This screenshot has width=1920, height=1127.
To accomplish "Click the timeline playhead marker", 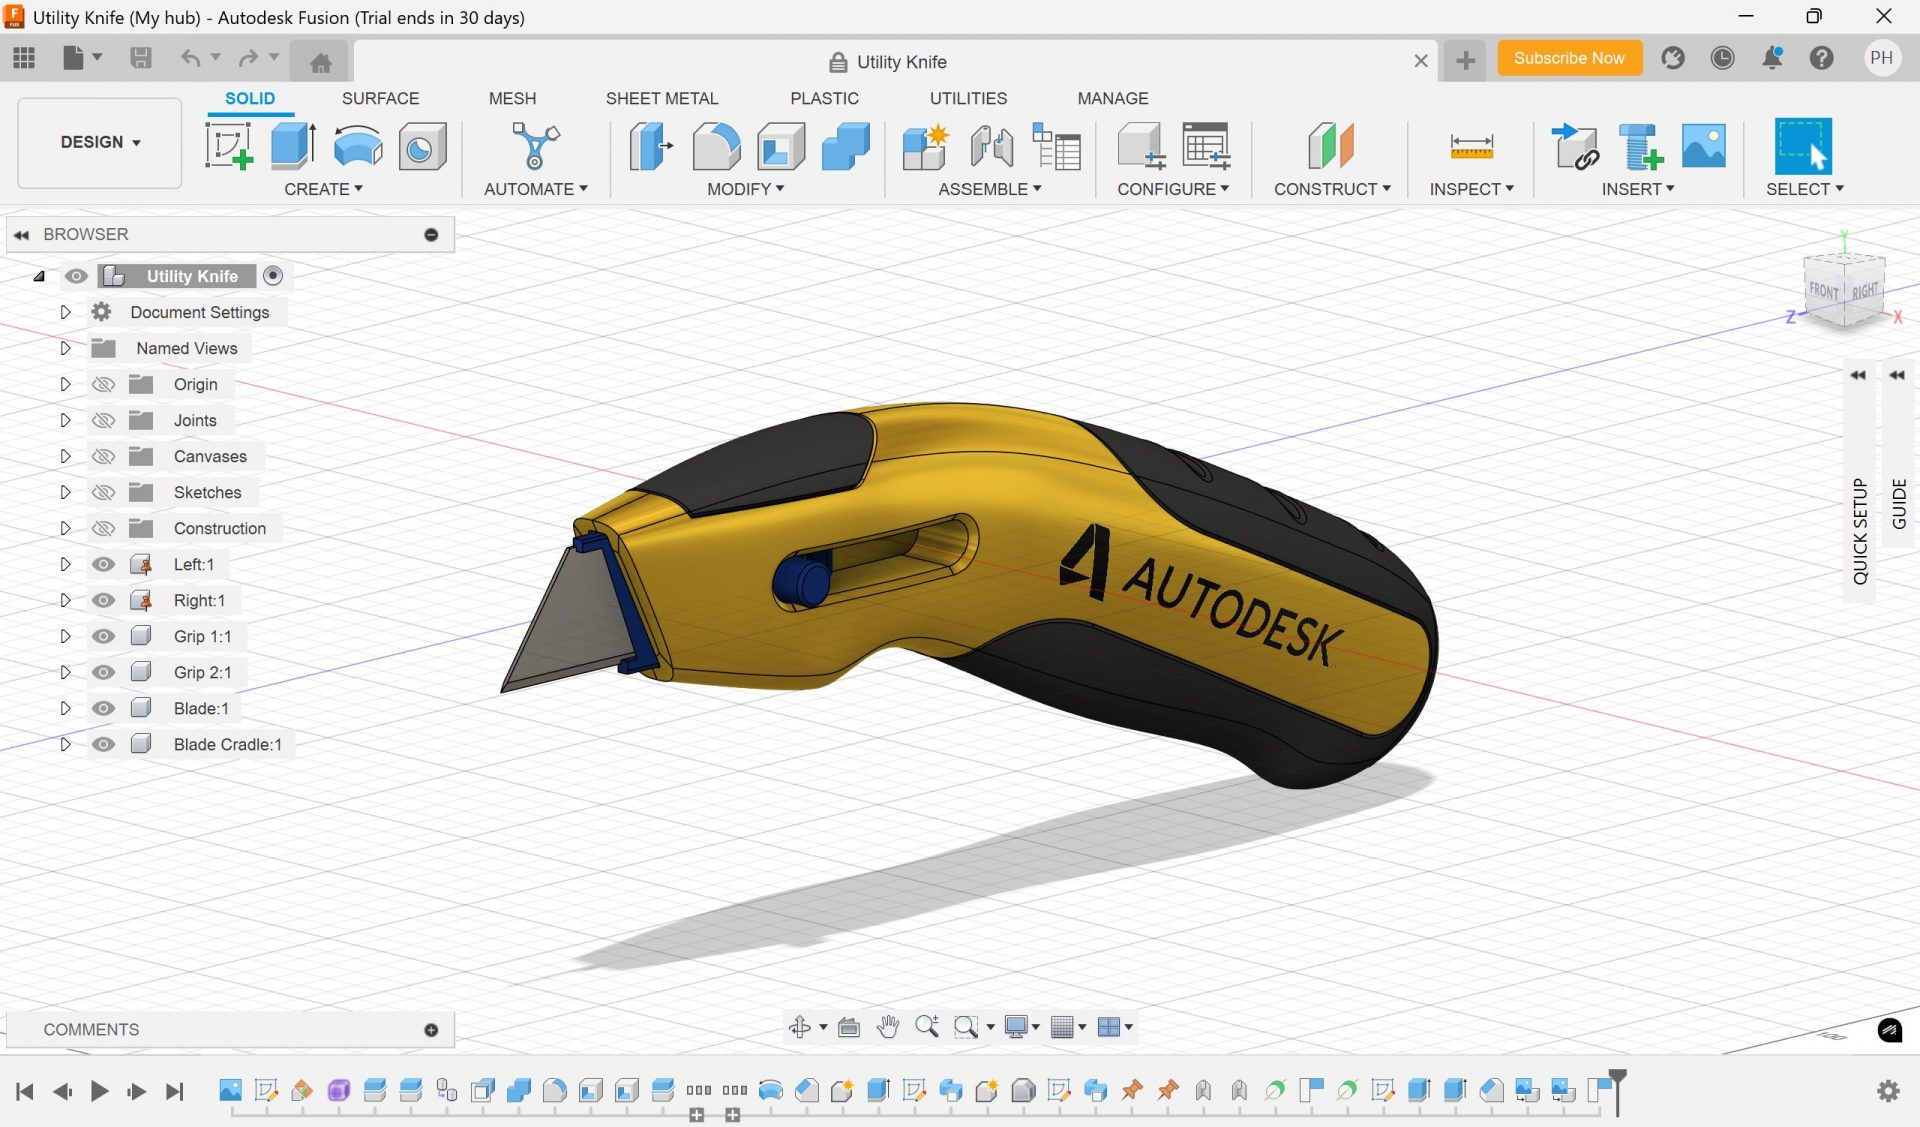I will point(1618,1090).
